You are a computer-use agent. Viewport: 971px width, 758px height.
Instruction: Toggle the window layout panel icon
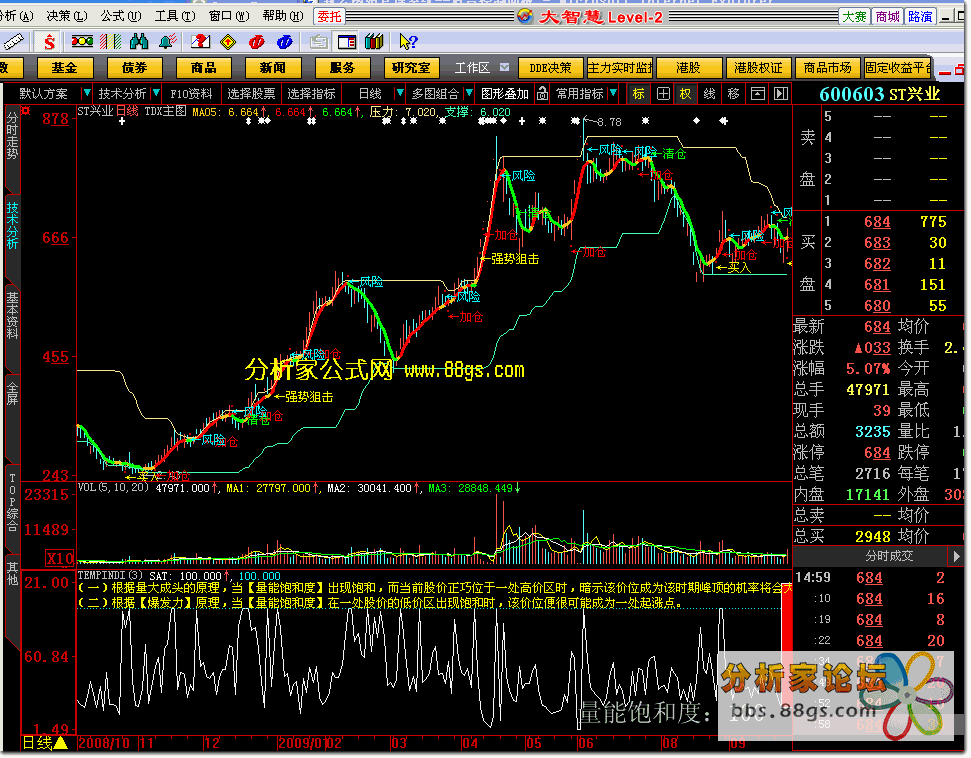click(347, 41)
